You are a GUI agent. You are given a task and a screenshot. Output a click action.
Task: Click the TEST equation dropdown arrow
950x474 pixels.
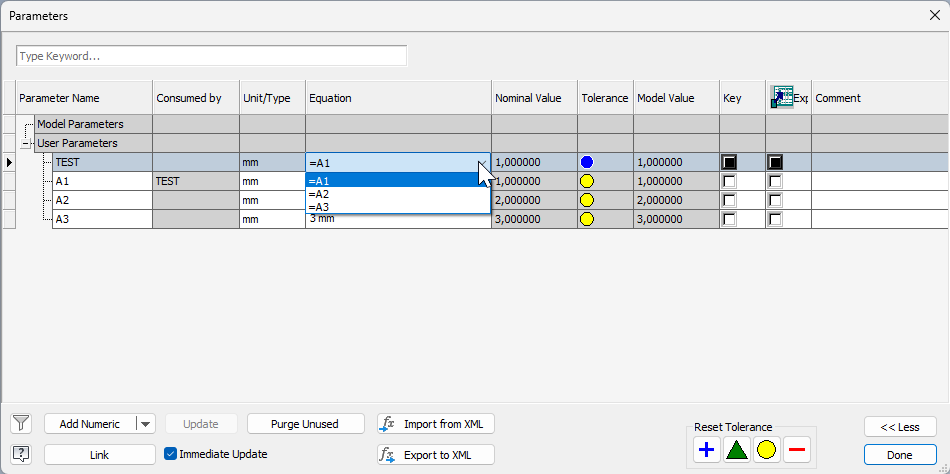tap(483, 162)
